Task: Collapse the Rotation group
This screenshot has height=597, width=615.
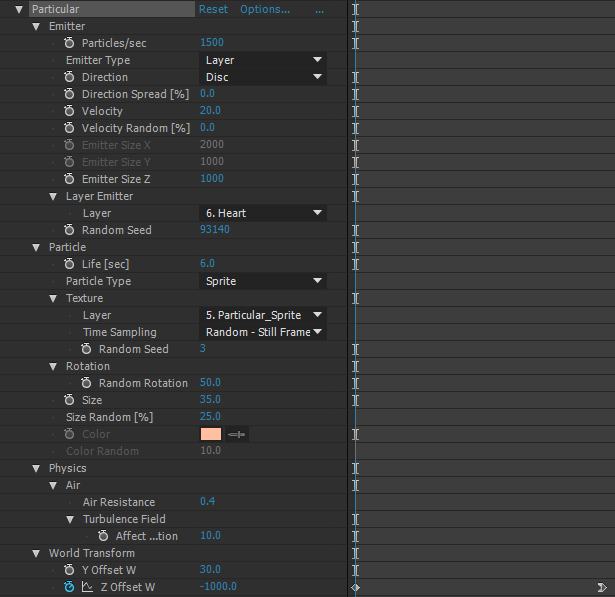Action: coord(53,366)
